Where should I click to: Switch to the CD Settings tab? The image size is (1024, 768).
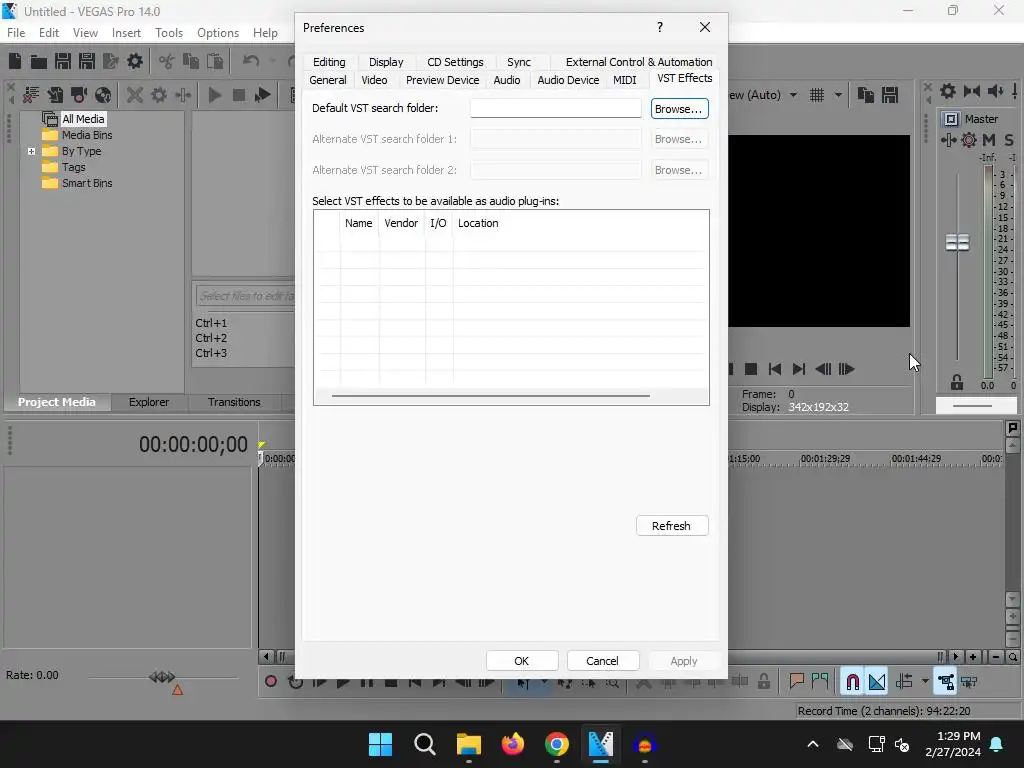[455, 62]
